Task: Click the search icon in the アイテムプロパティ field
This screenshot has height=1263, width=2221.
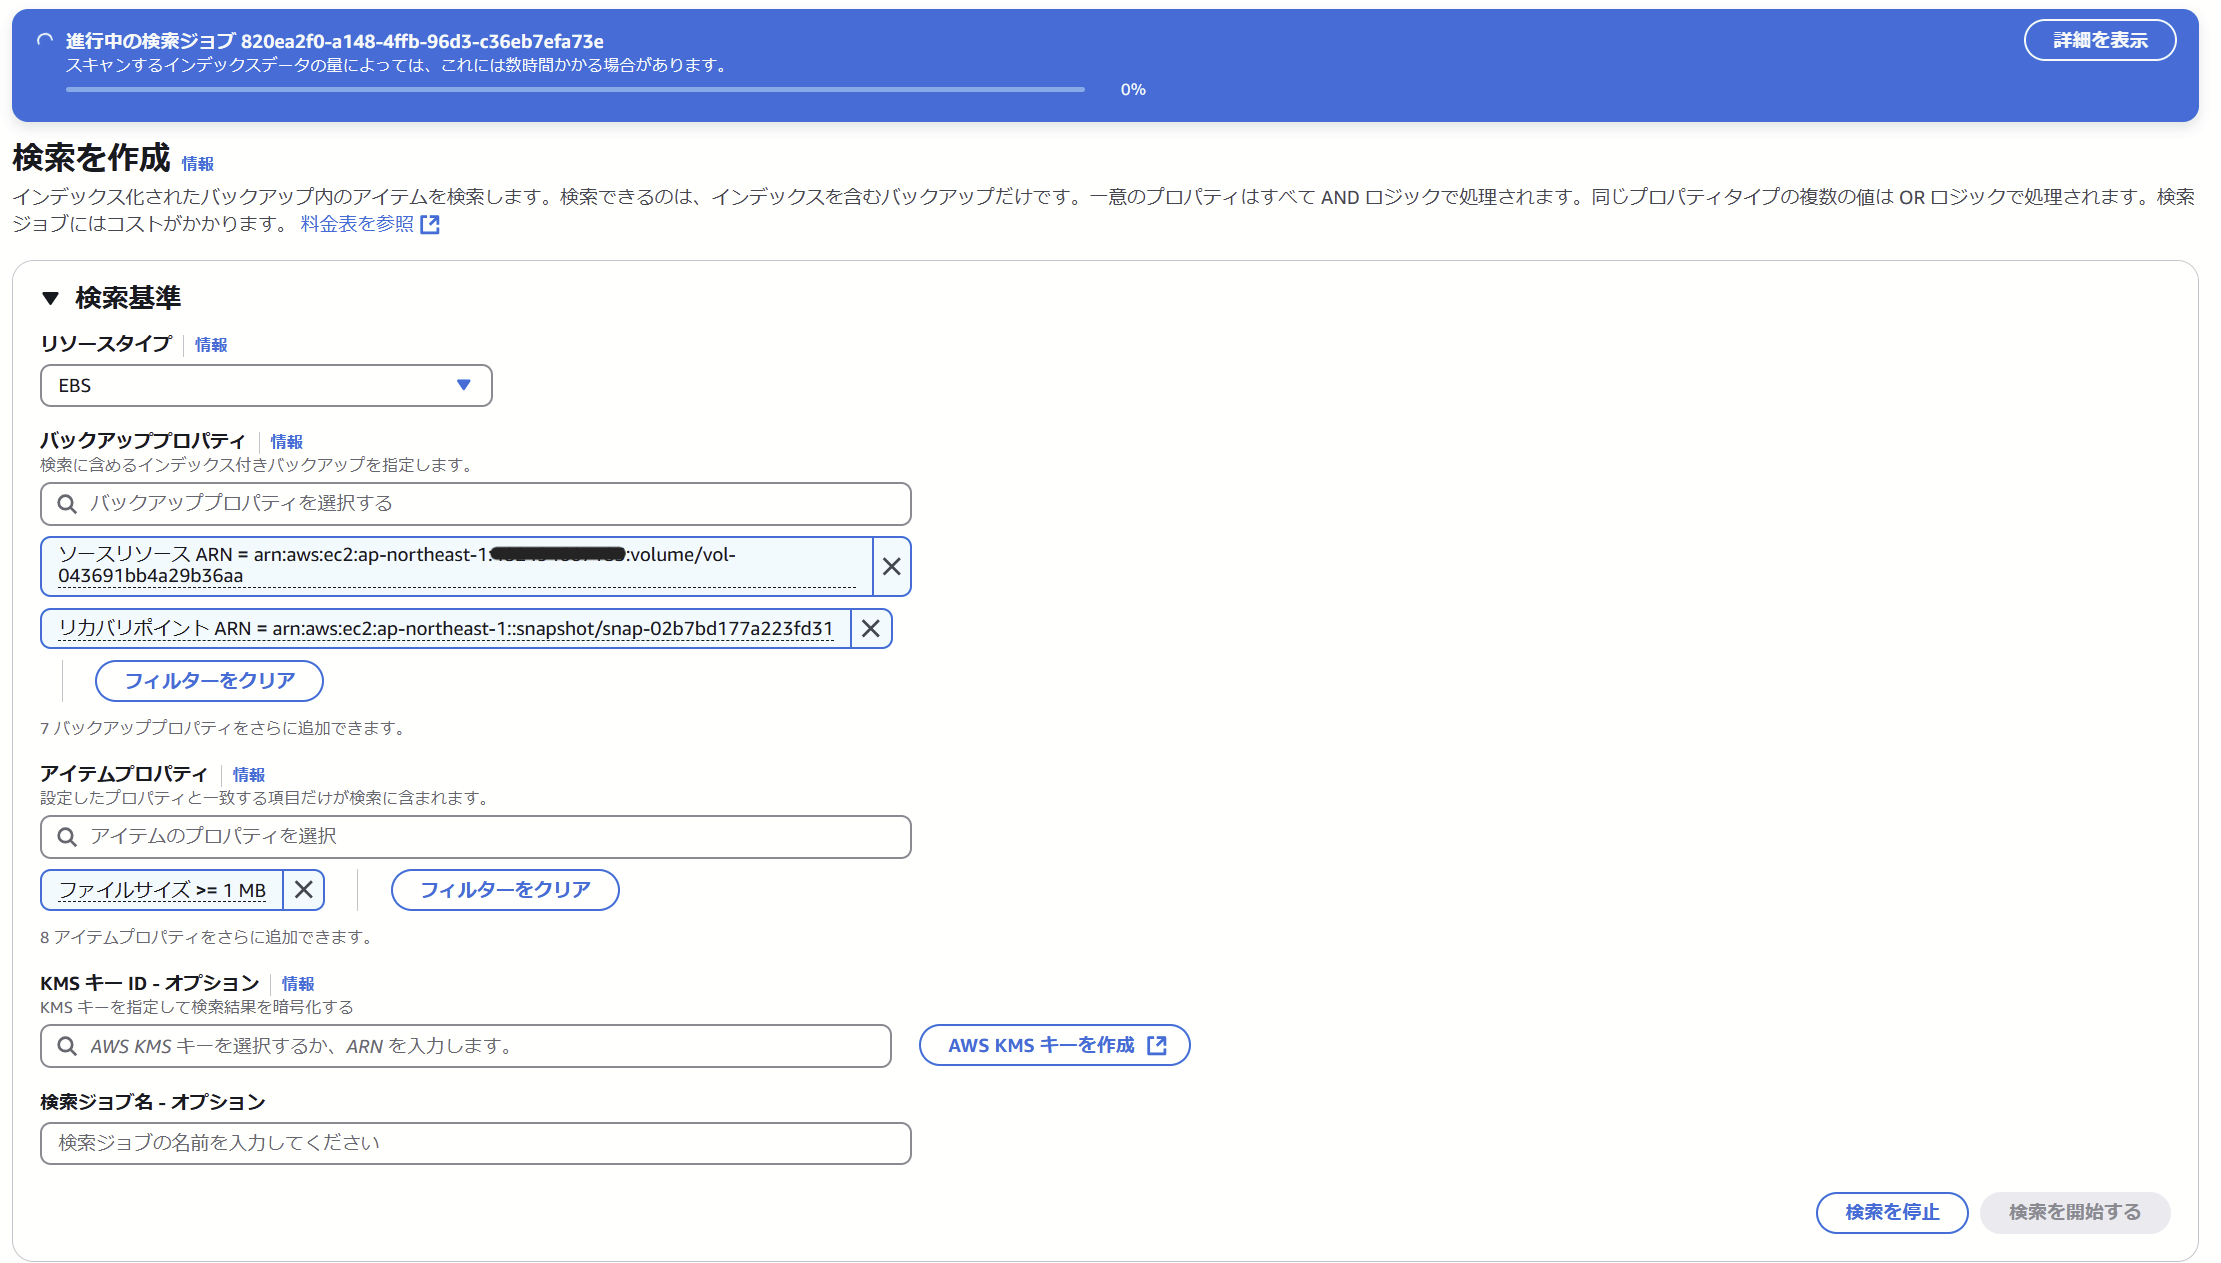Action: coord(67,837)
